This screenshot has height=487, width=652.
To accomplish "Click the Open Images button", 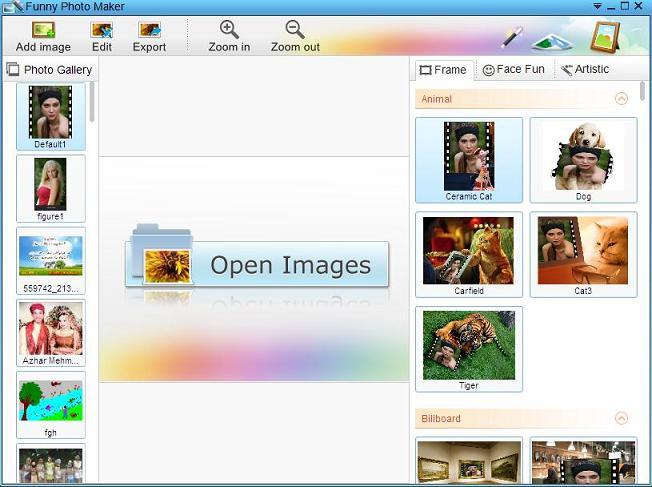I will tap(257, 264).
